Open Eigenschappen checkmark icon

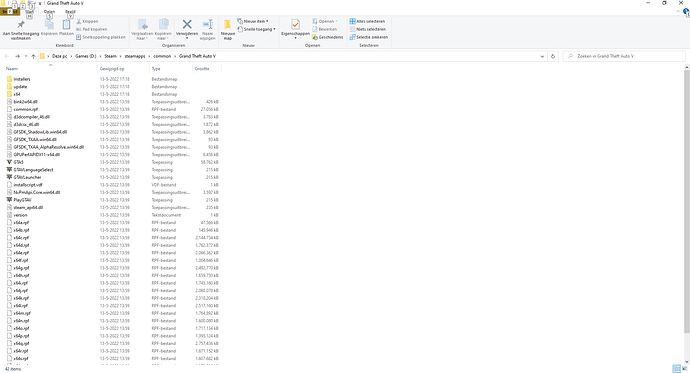click(x=295, y=25)
